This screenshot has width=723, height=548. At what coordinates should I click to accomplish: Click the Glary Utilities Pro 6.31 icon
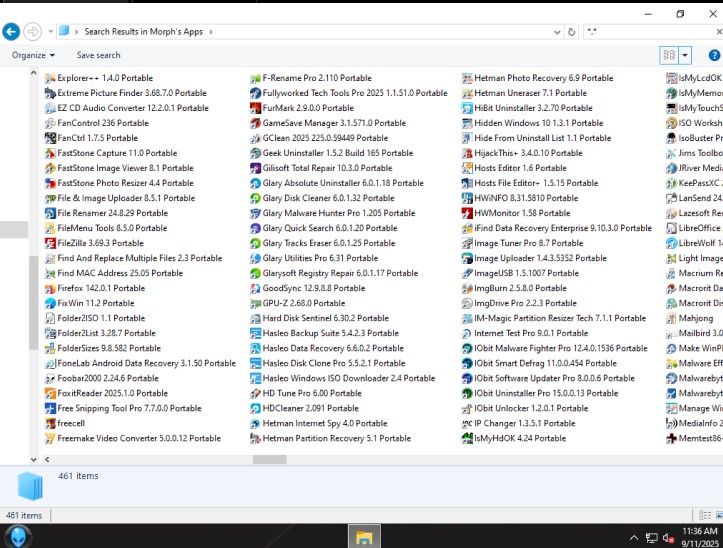click(x=255, y=258)
